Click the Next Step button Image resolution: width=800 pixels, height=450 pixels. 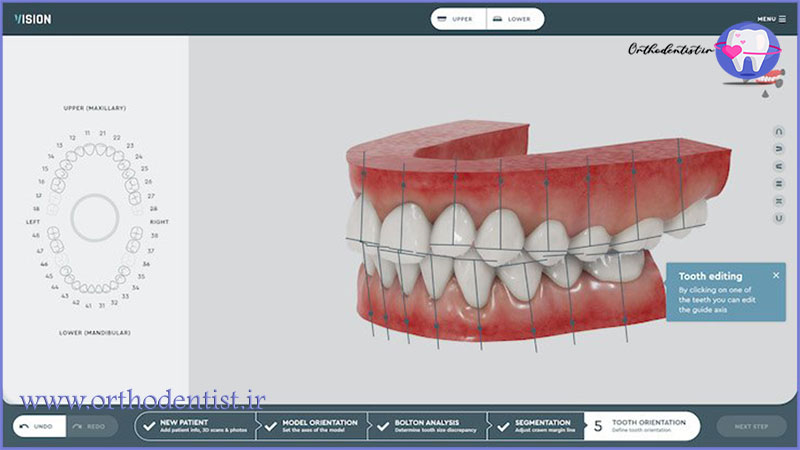(x=750, y=426)
